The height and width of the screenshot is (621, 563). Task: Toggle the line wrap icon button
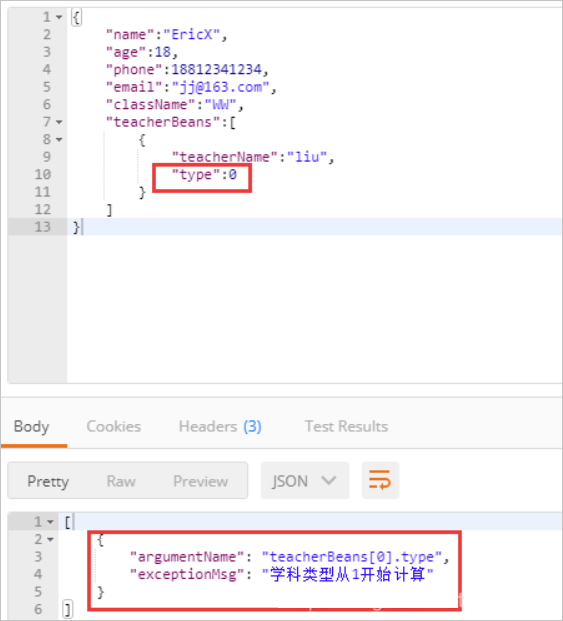(x=380, y=480)
